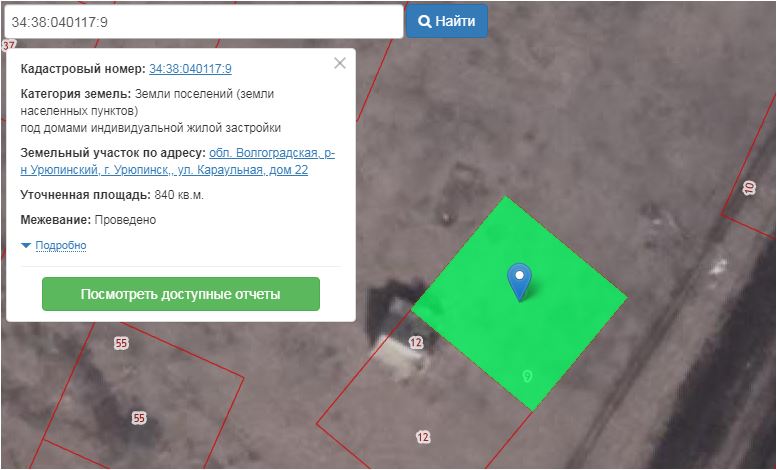
Task: Click Посмотреть доступные отчеты button
Action: (181, 294)
